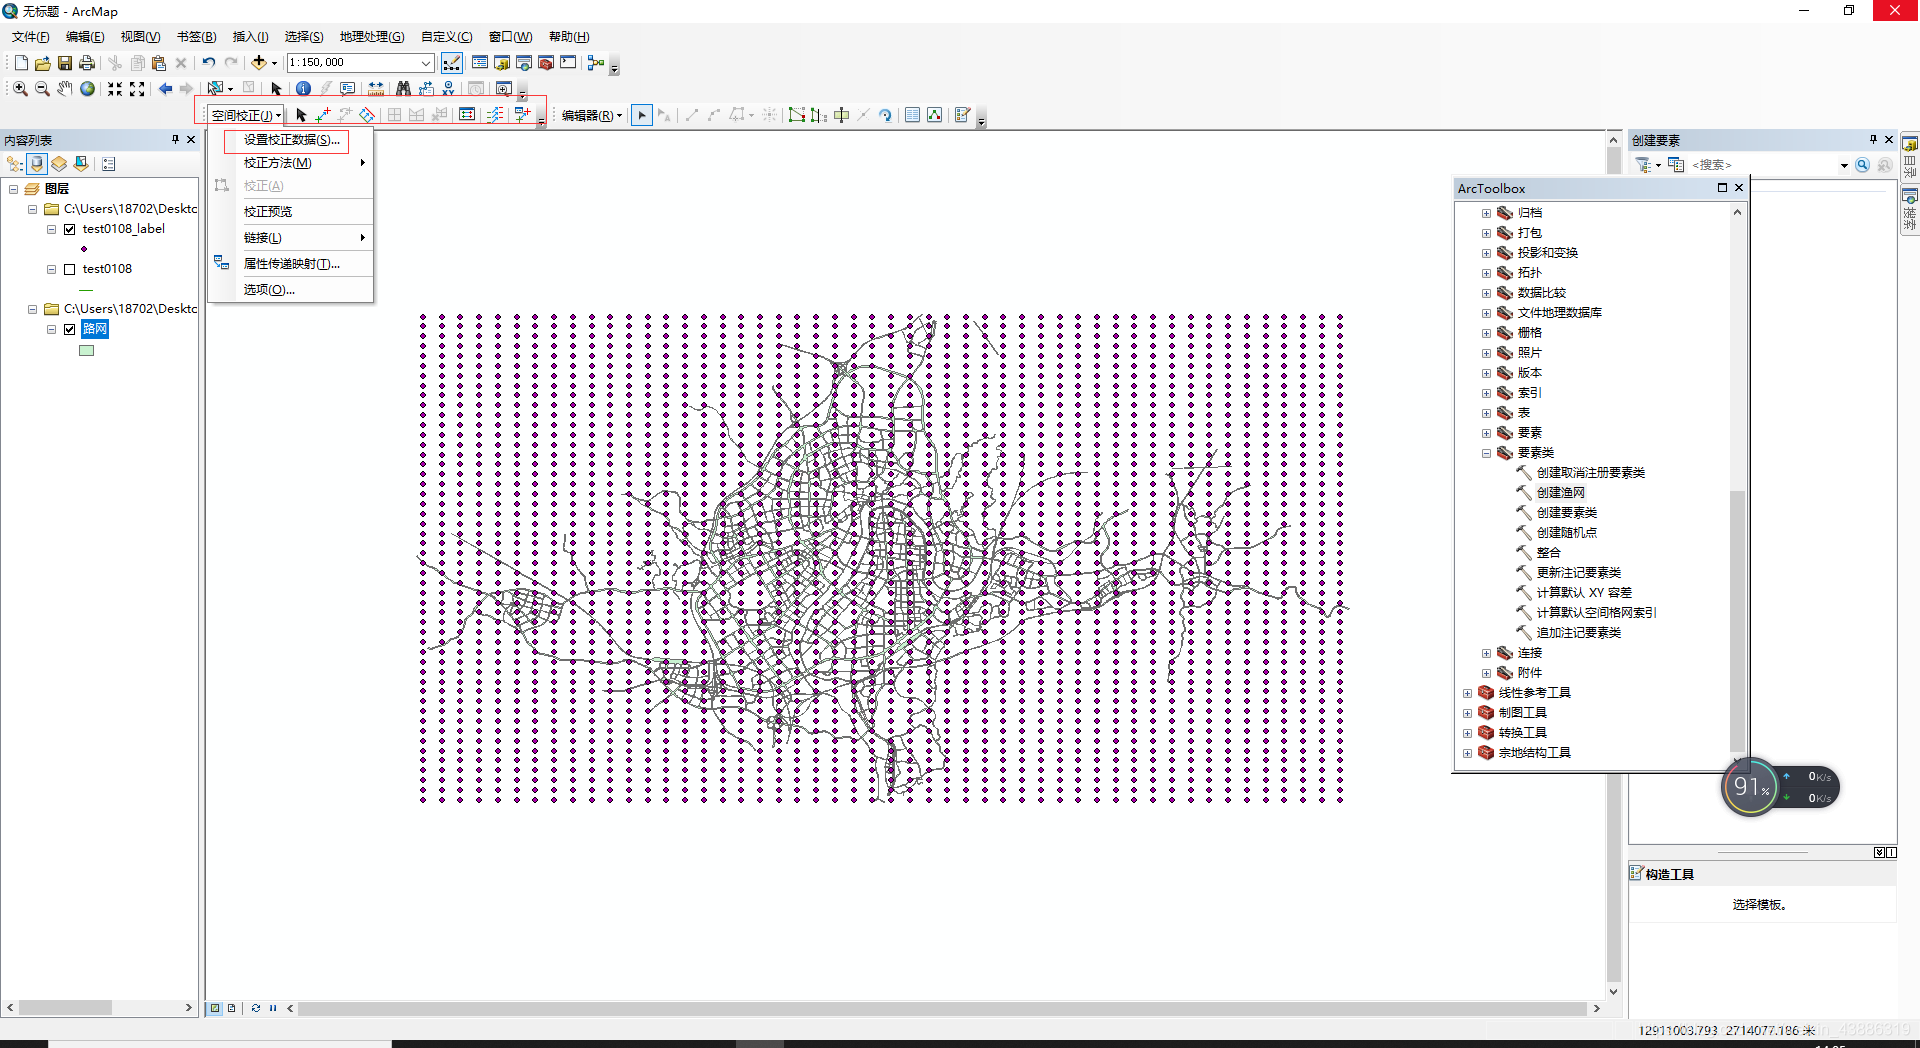Select the Edit Tool arrow on Editor toolbar
This screenshot has height=1048, width=1920.
click(642, 115)
